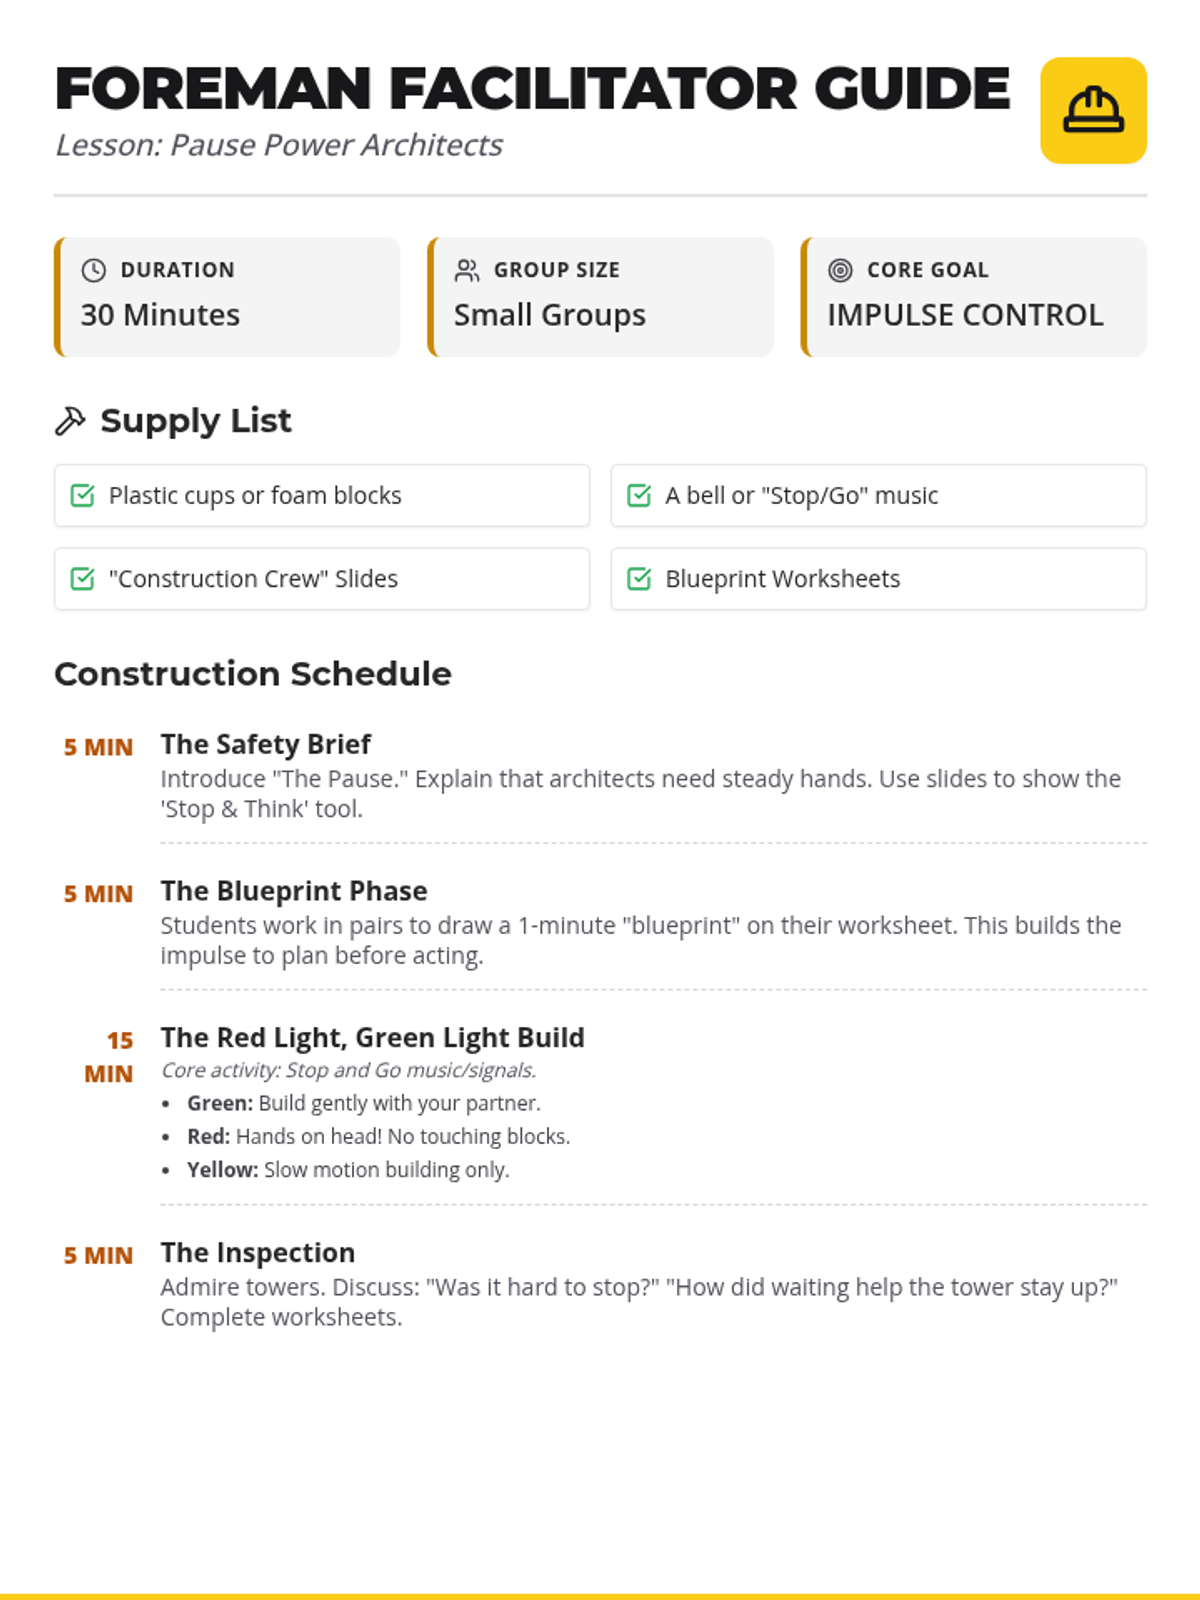Toggle the Blueprint Worksheets checkbox
The height and width of the screenshot is (1600, 1200).
coord(639,579)
